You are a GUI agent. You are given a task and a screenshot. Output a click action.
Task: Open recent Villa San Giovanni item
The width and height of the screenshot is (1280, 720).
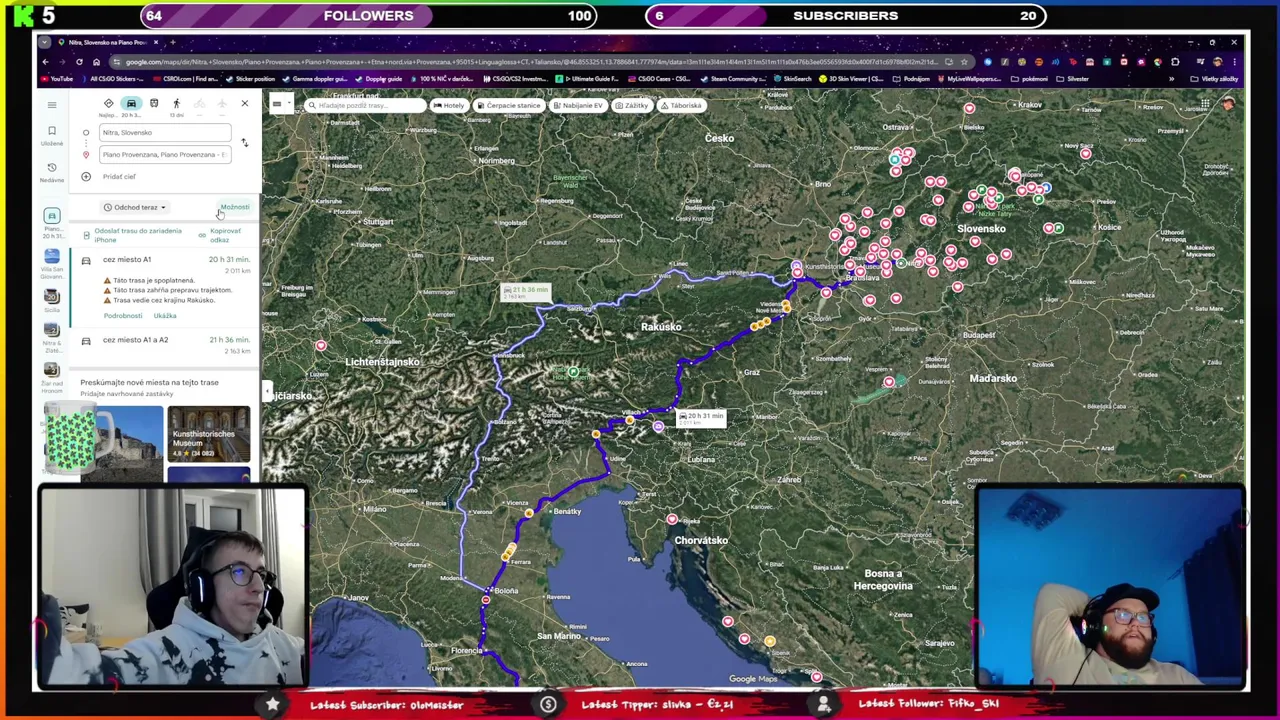52,262
